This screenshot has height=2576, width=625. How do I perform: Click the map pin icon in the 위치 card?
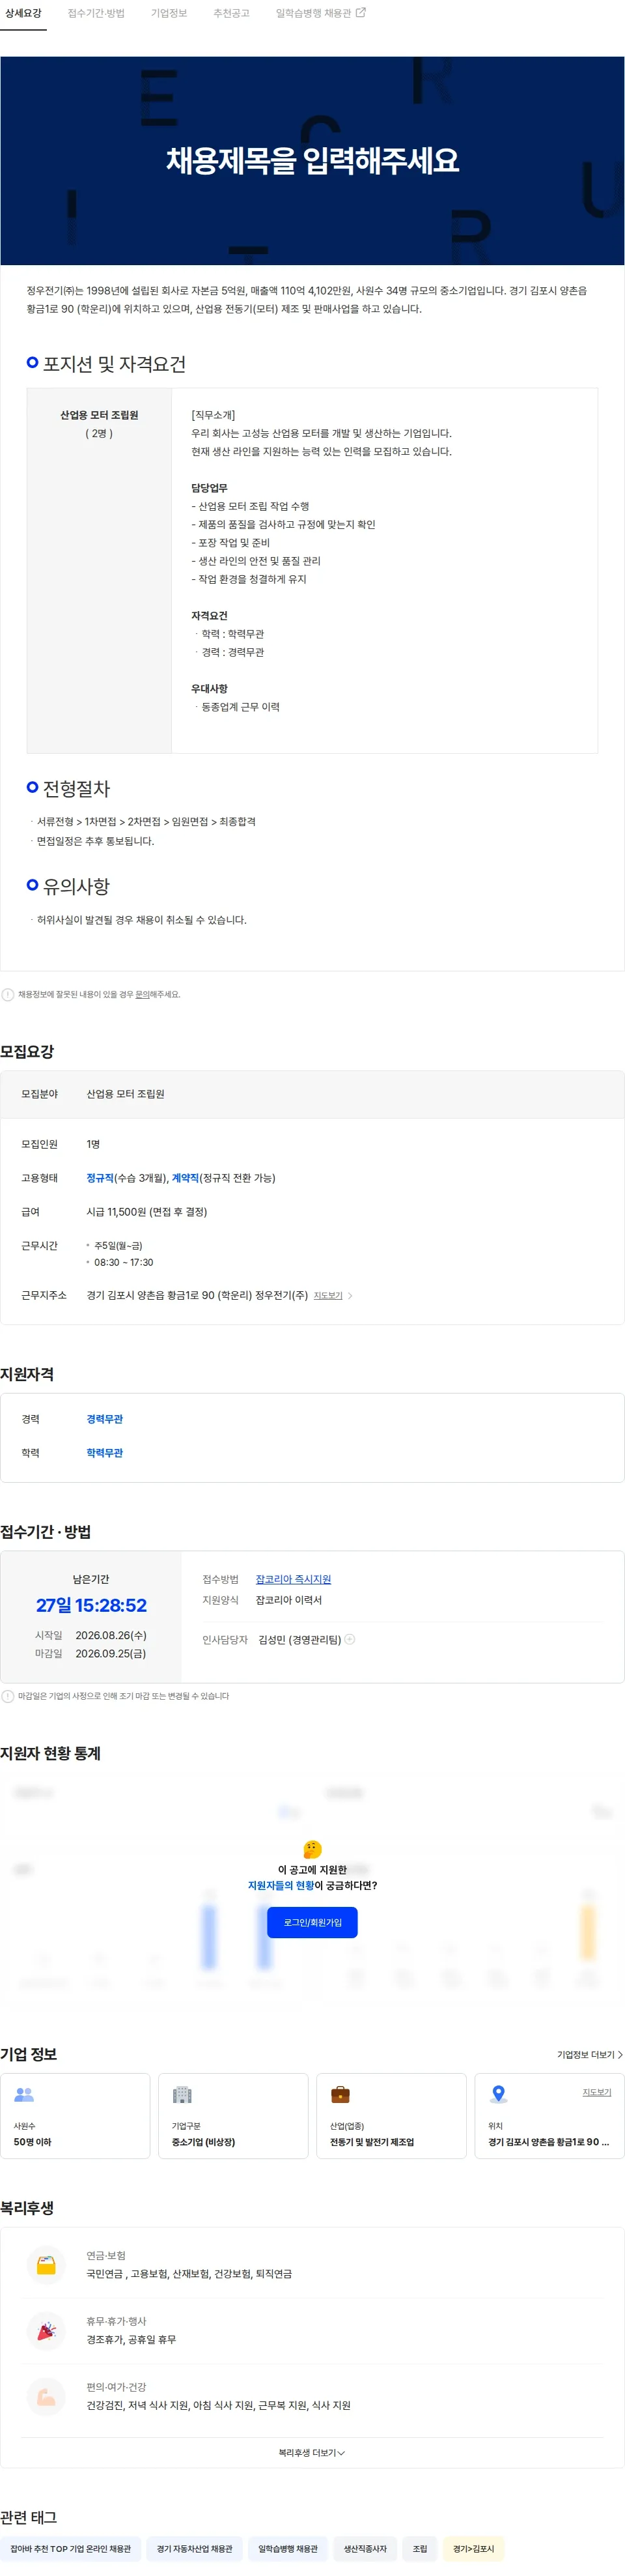(x=498, y=2094)
